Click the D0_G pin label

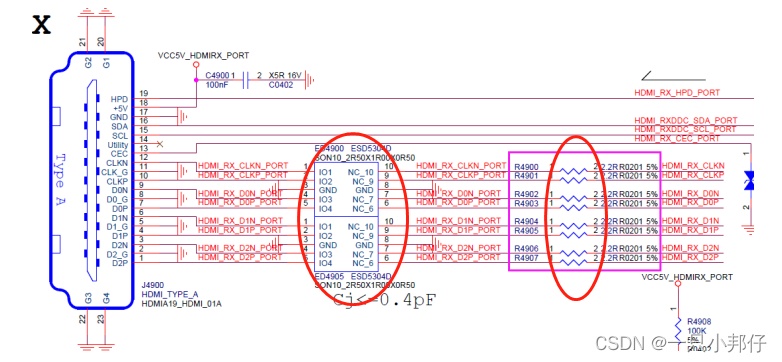[118, 199]
